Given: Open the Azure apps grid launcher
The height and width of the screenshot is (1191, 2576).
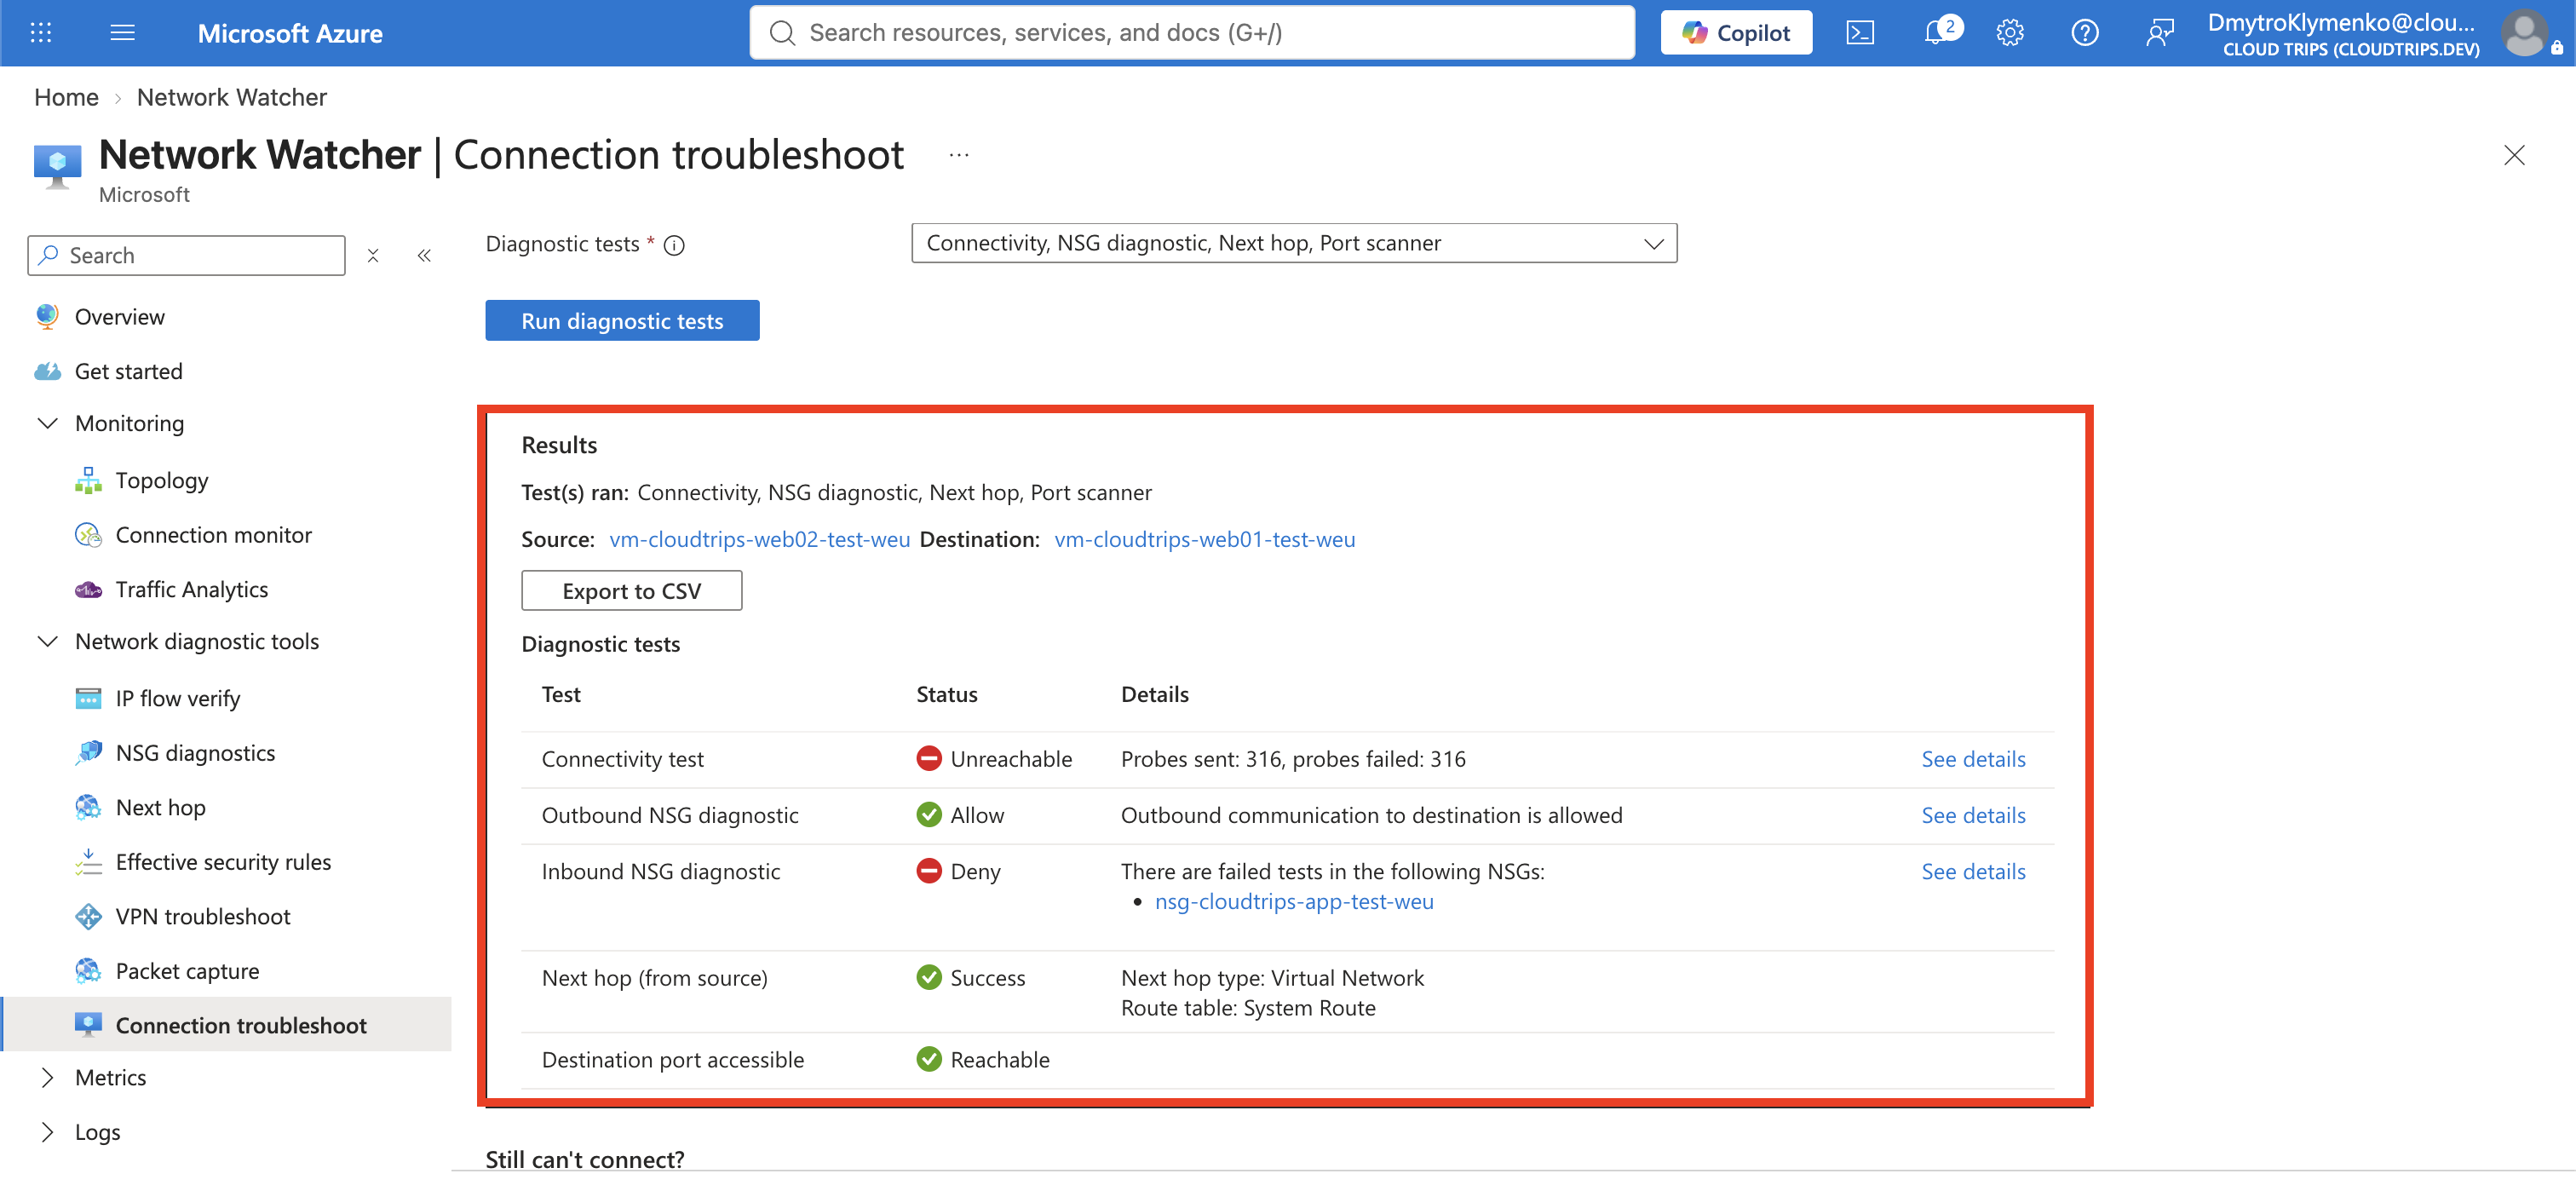Looking at the screenshot, I should coord(41,33).
